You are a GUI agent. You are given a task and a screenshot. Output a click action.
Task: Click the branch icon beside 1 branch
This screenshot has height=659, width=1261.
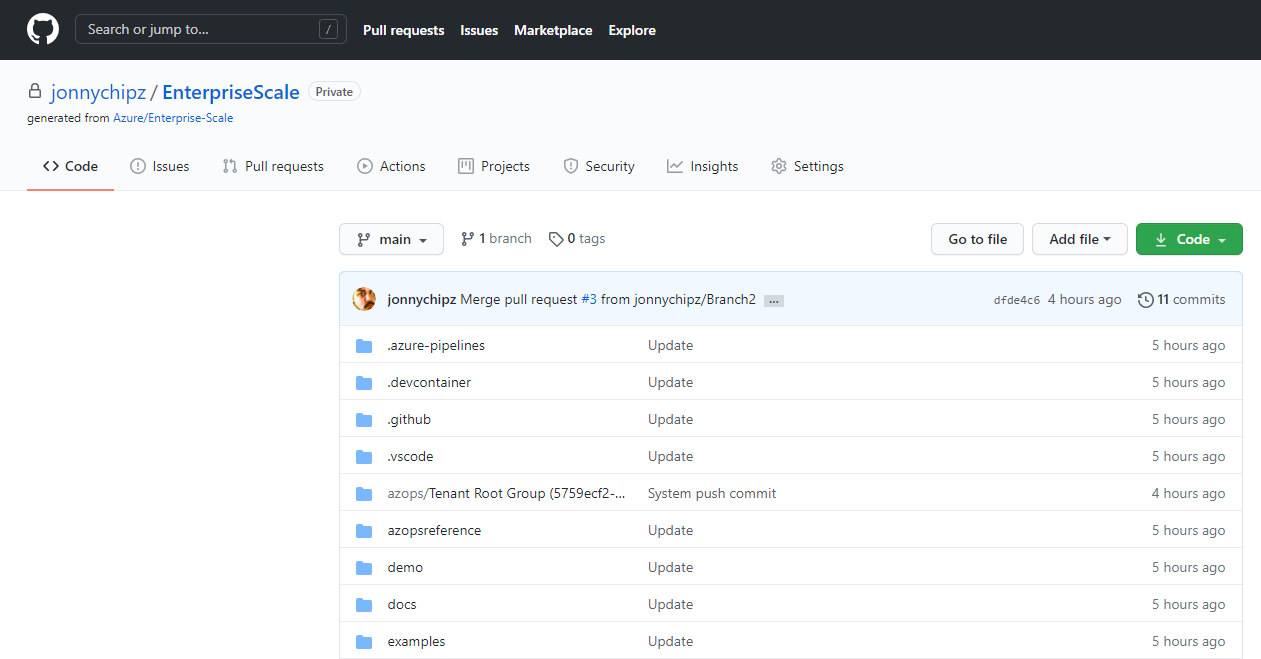click(x=467, y=239)
